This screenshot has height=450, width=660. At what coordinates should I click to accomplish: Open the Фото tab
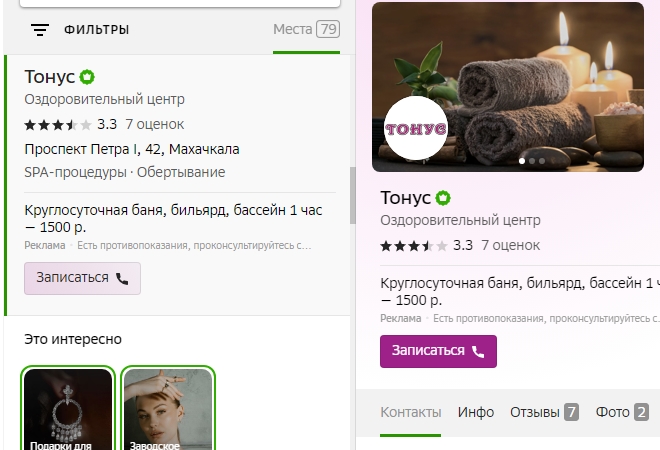tap(622, 411)
